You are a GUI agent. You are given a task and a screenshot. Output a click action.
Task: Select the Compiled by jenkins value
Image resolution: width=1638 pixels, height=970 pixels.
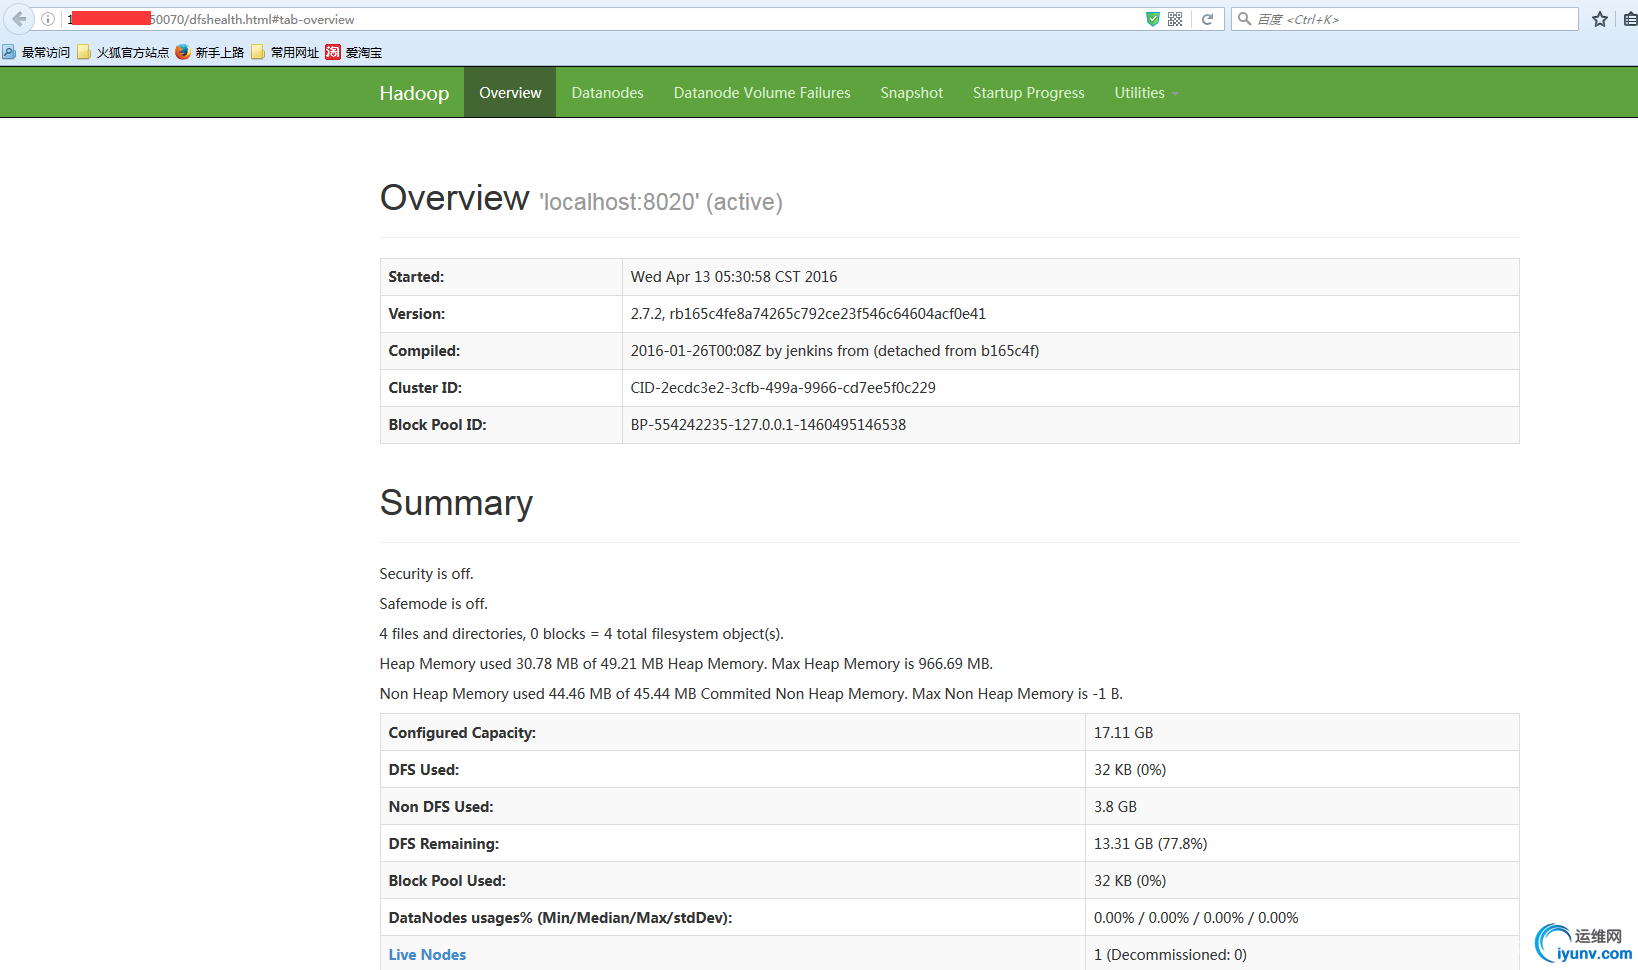(x=835, y=351)
